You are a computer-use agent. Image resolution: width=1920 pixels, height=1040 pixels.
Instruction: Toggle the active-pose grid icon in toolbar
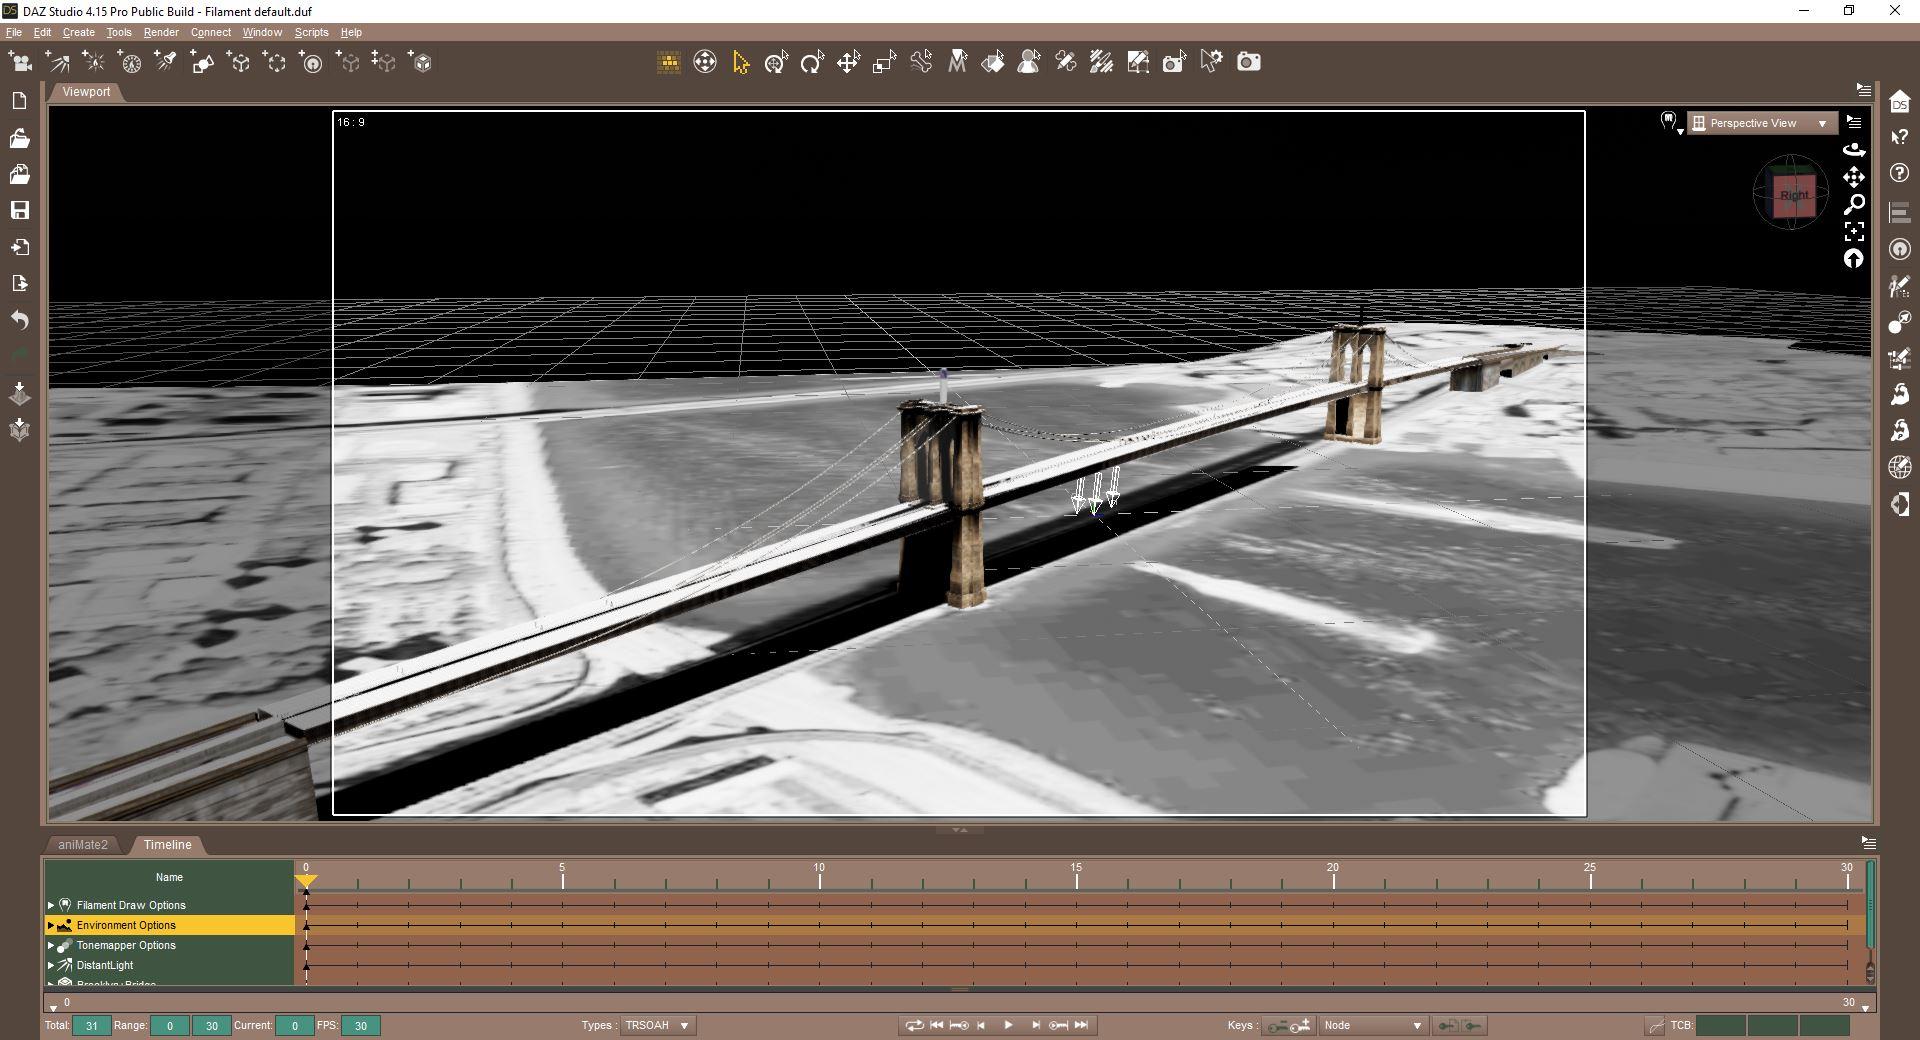pyautogui.click(x=669, y=63)
